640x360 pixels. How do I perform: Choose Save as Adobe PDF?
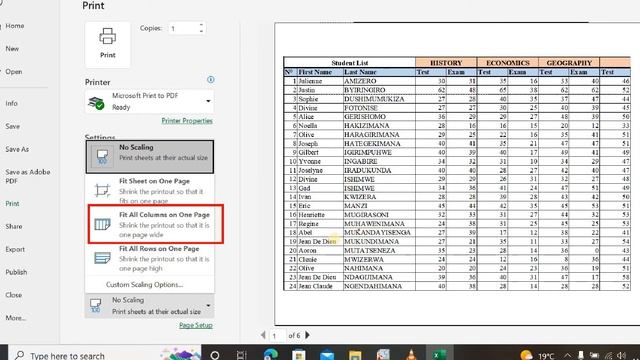point(27,176)
